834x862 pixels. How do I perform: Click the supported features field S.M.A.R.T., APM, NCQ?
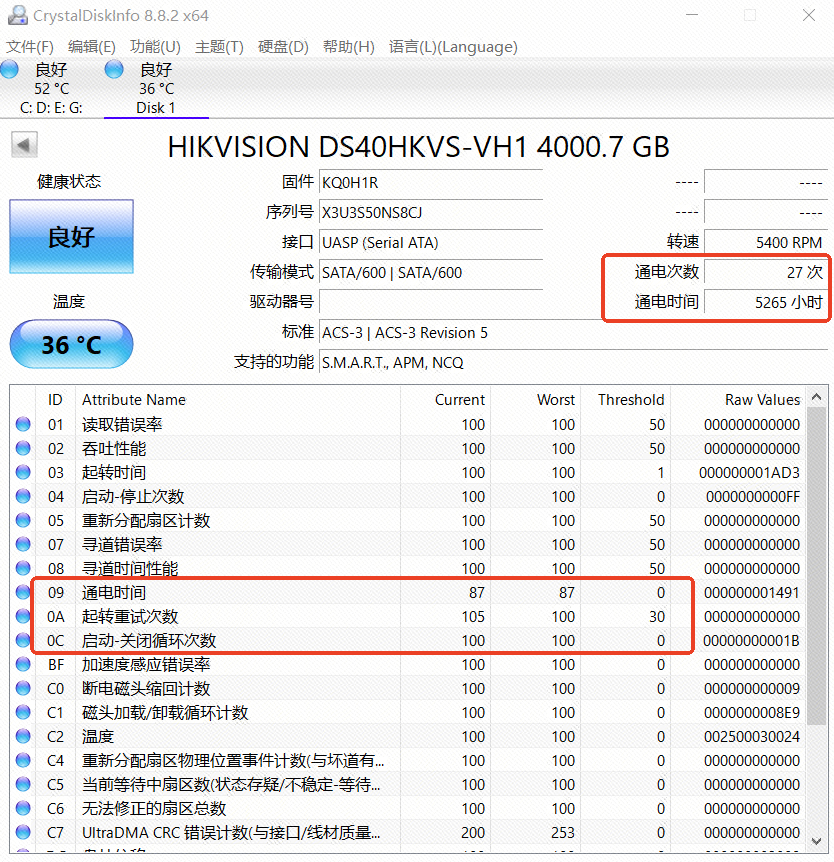573,362
